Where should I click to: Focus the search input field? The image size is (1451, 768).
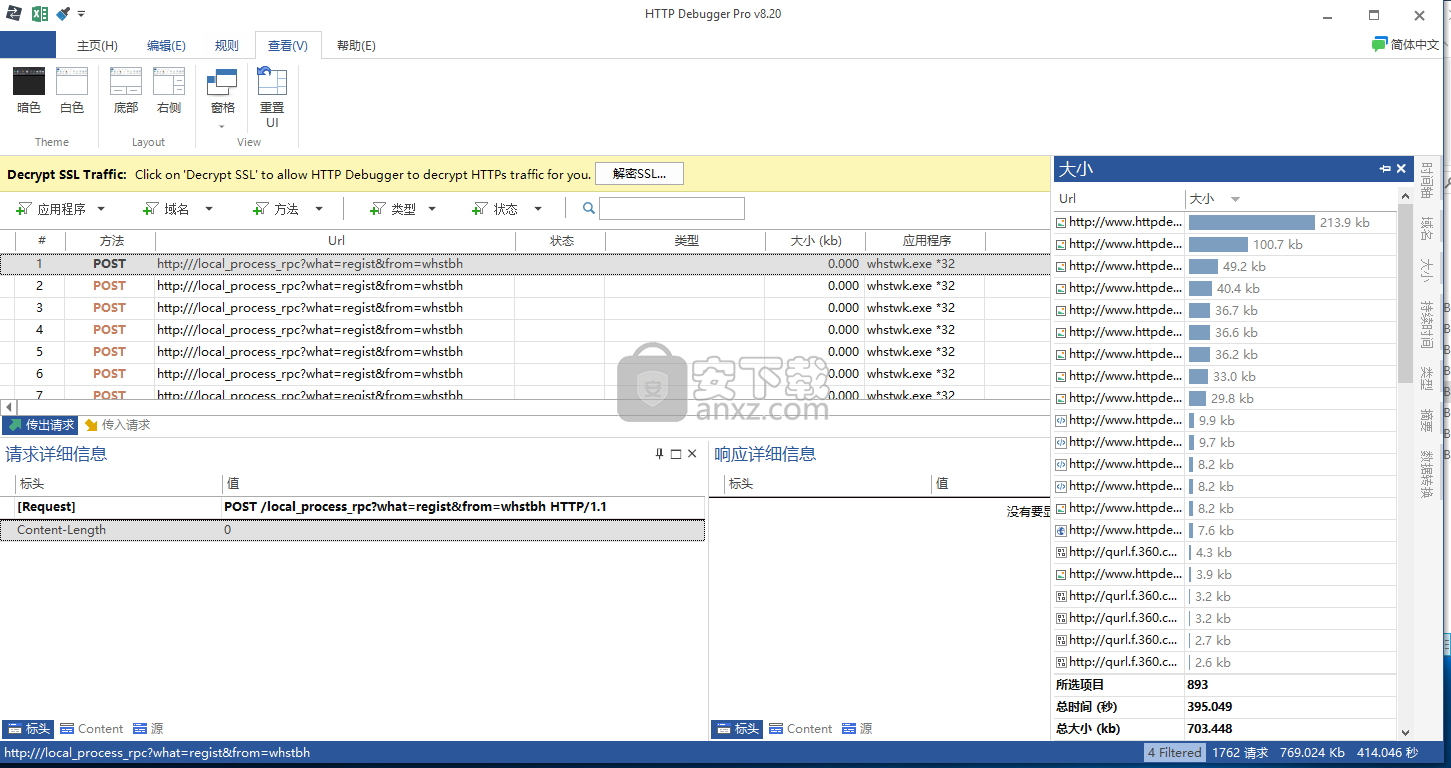(672, 208)
